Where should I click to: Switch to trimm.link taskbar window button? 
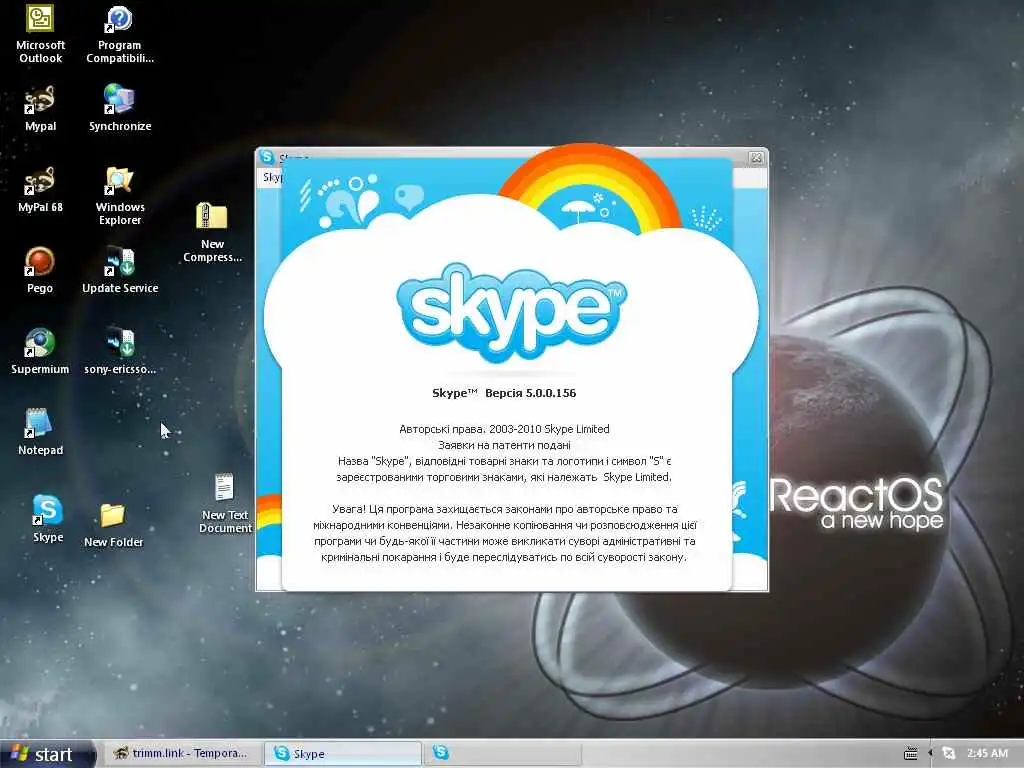click(182, 754)
